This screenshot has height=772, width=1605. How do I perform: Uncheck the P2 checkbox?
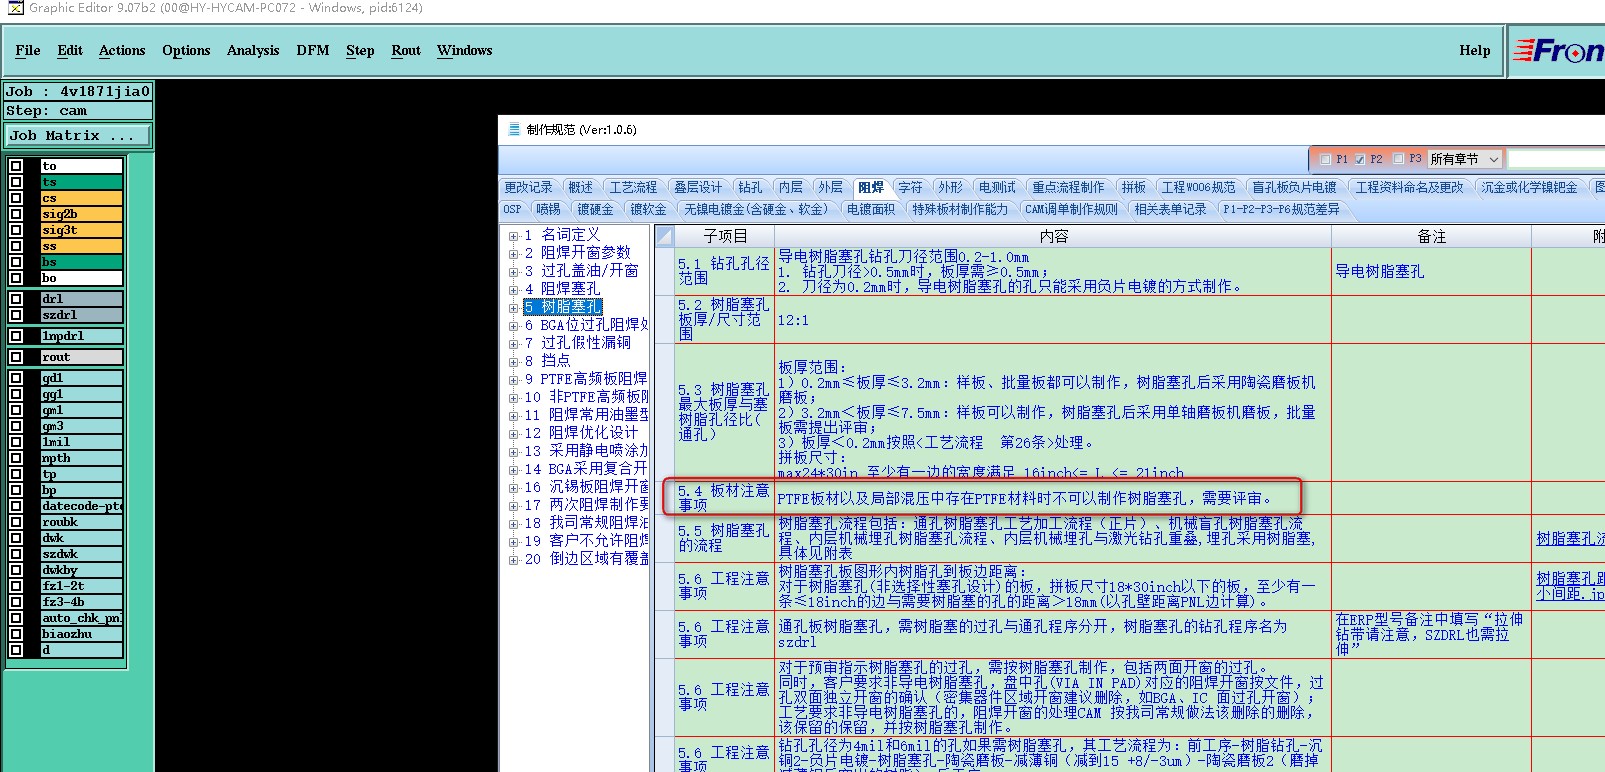click(1360, 159)
